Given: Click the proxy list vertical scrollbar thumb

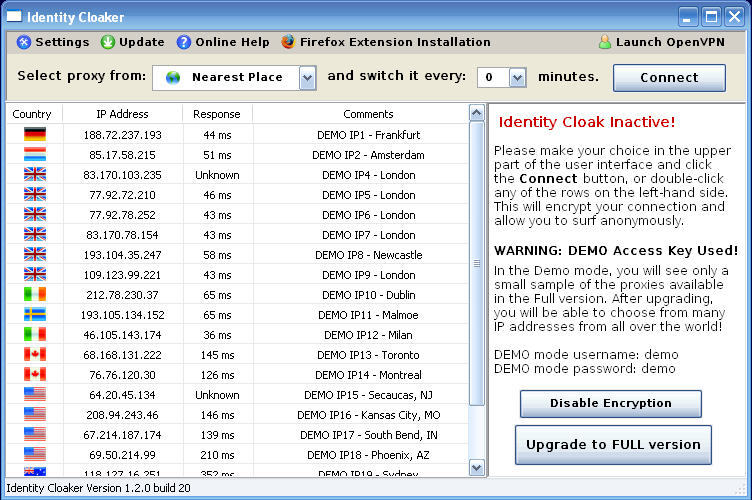Looking at the screenshot, I should click(x=476, y=263).
